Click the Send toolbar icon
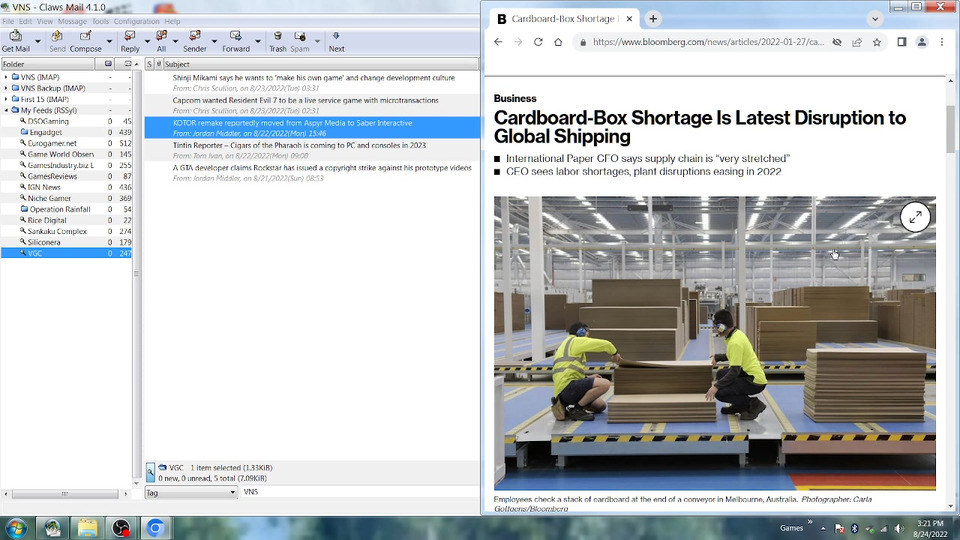Viewport: 960px width, 540px height. point(57,41)
